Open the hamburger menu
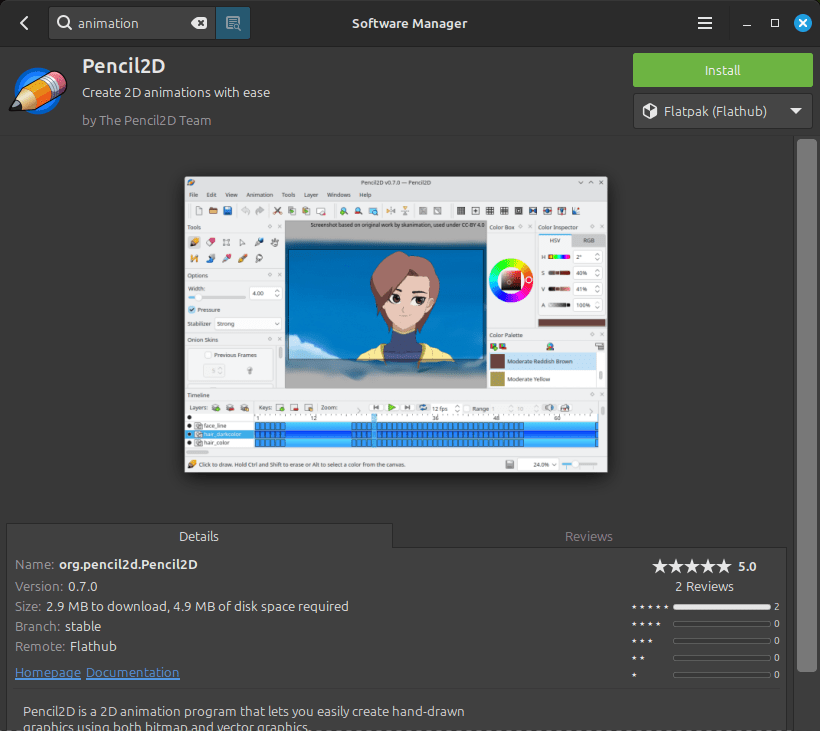Image resolution: width=820 pixels, height=731 pixels. pyautogui.click(x=704, y=23)
